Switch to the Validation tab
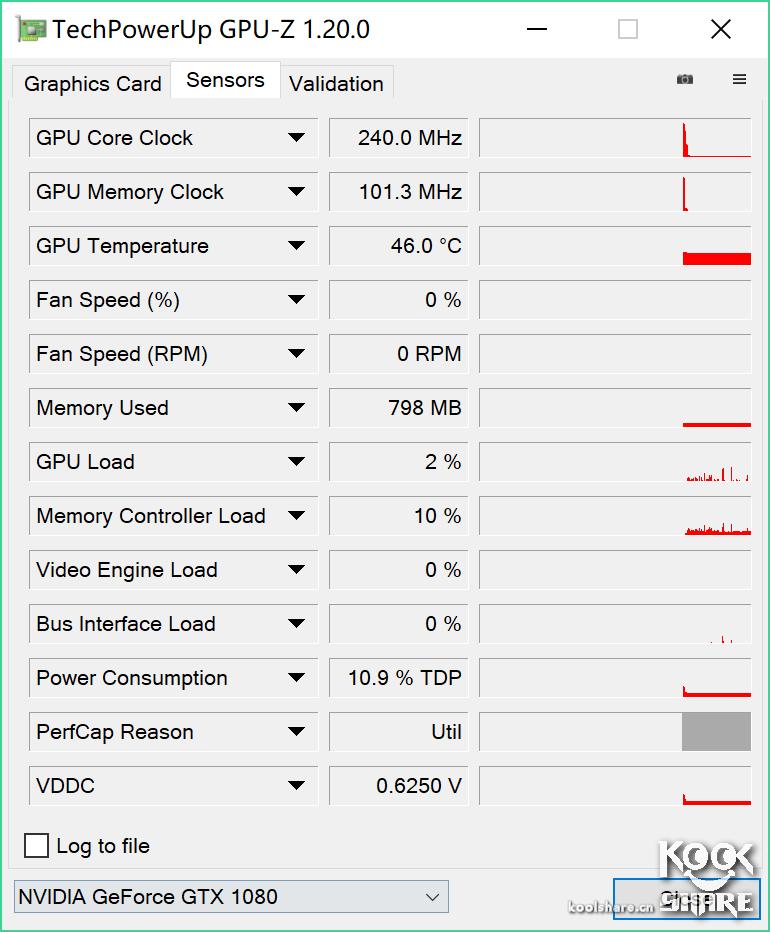The height and width of the screenshot is (932, 770). pyautogui.click(x=336, y=84)
